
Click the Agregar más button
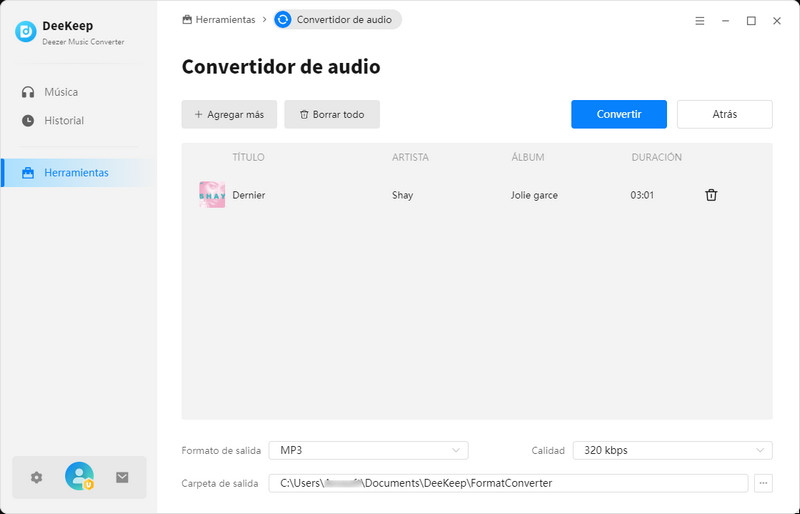[x=229, y=114]
